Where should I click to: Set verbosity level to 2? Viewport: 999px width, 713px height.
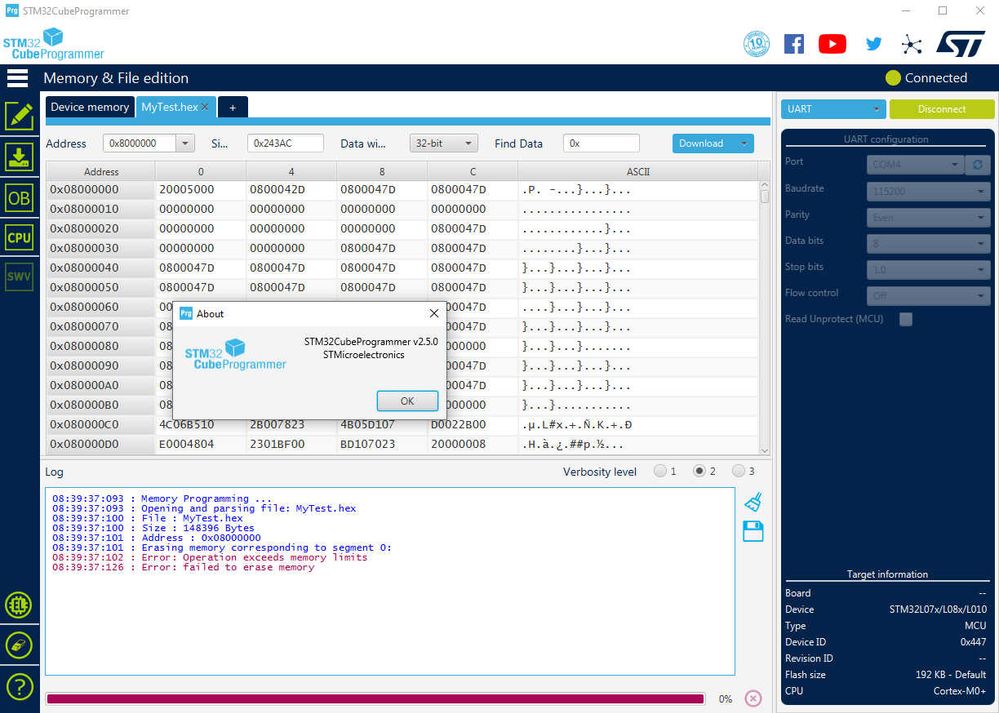point(700,471)
